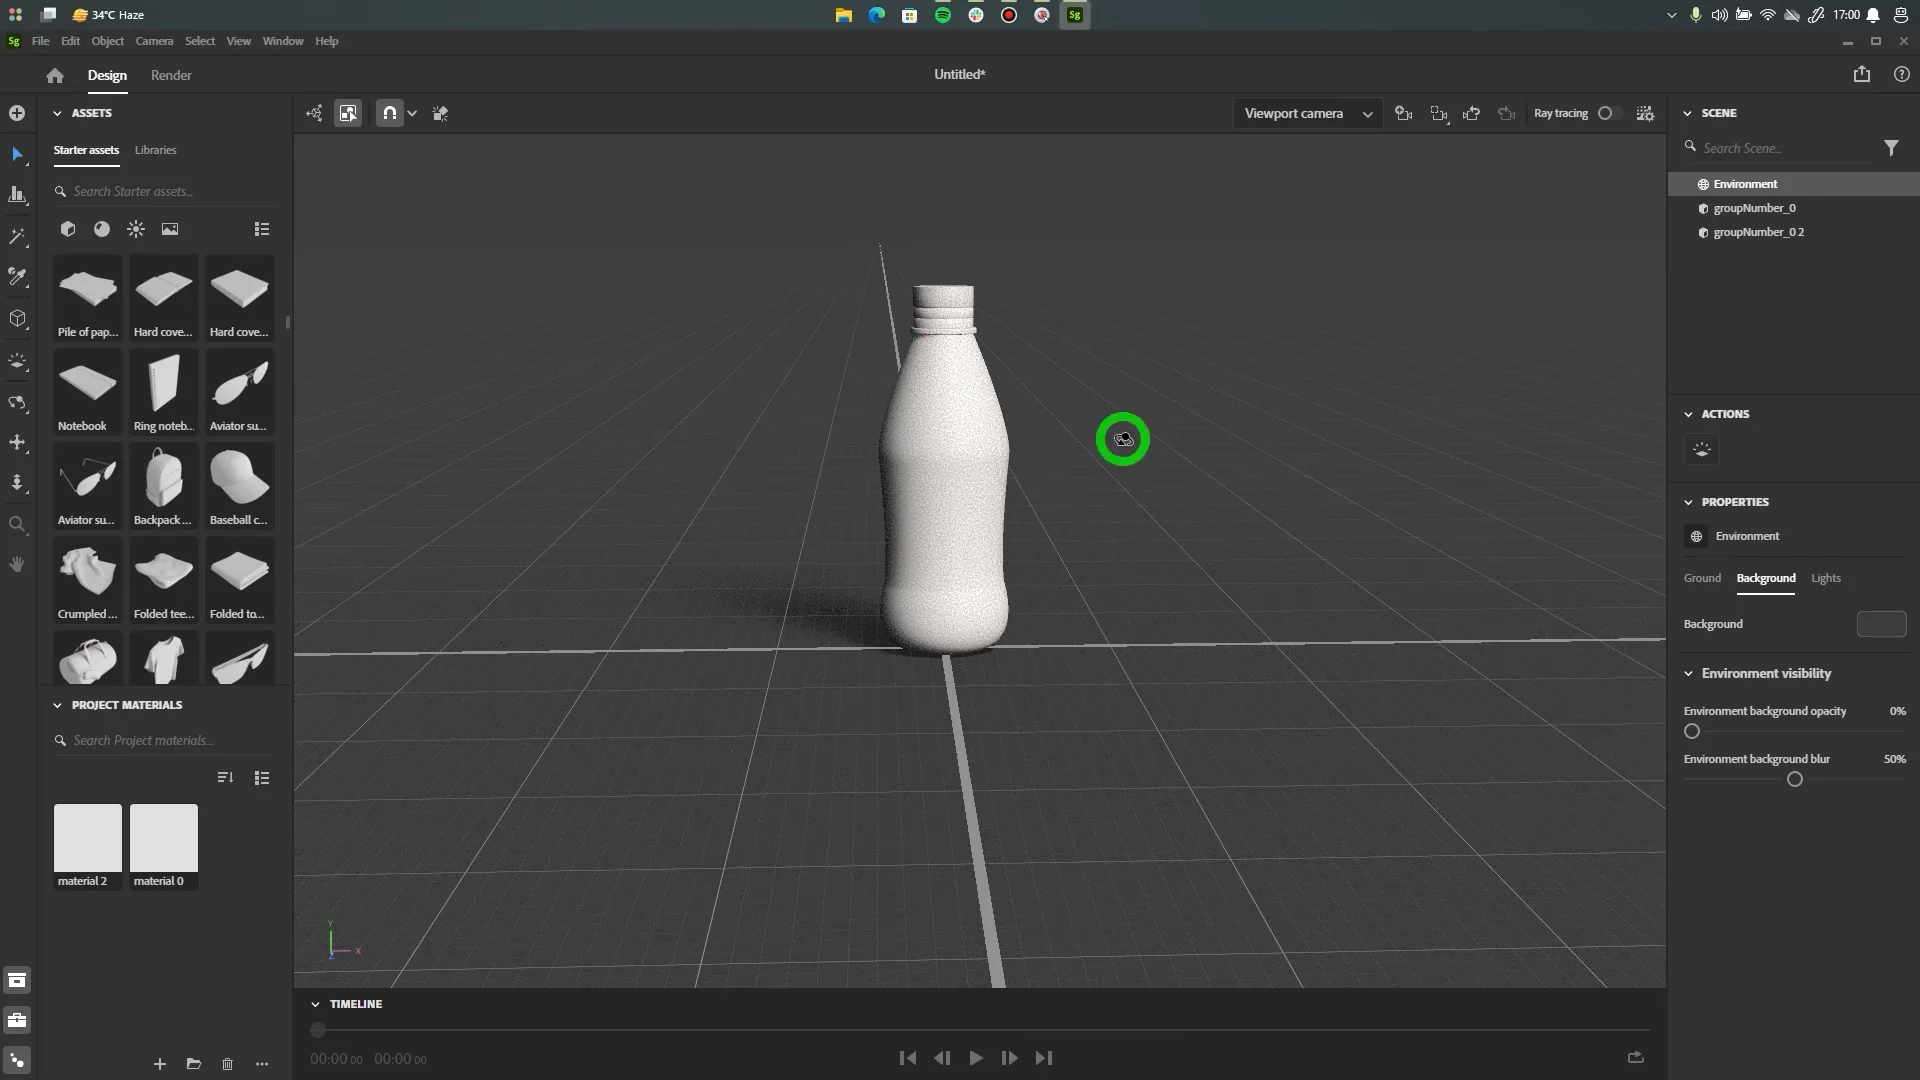This screenshot has width=1920, height=1080.
Task: Collapse the TIMELINE panel
Action: point(315,1004)
